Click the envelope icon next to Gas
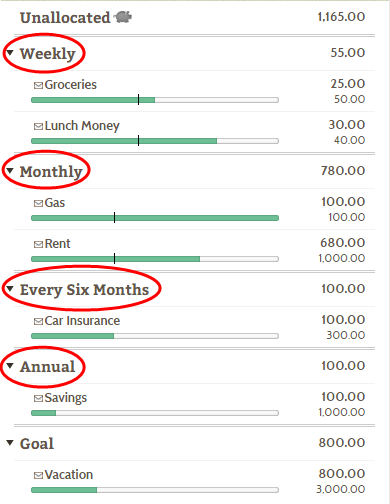This screenshot has width=390, height=504. (38, 204)
